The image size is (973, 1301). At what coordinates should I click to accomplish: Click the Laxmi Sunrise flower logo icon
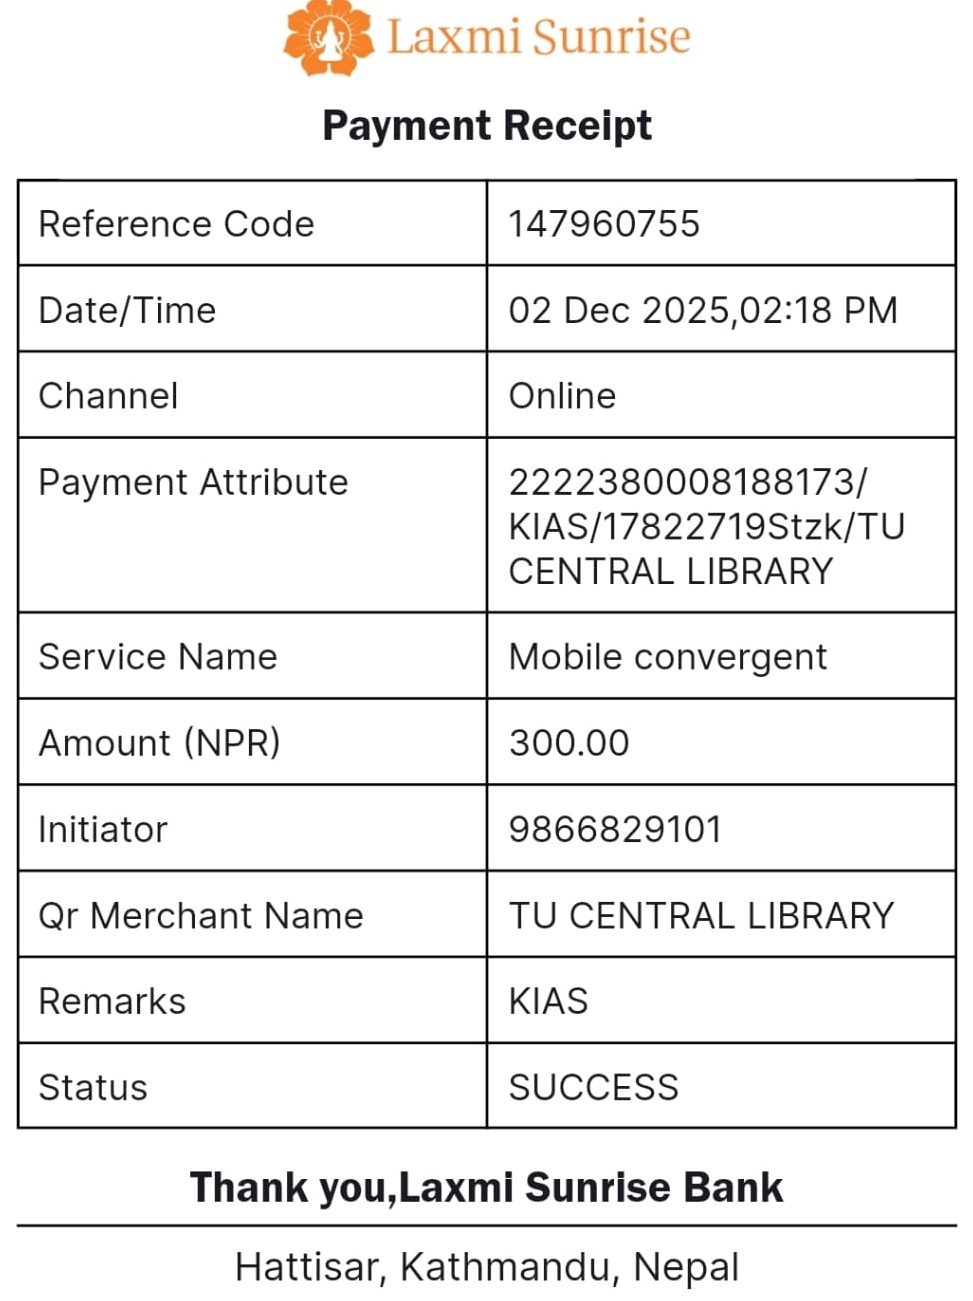click(x=328, y=38)
